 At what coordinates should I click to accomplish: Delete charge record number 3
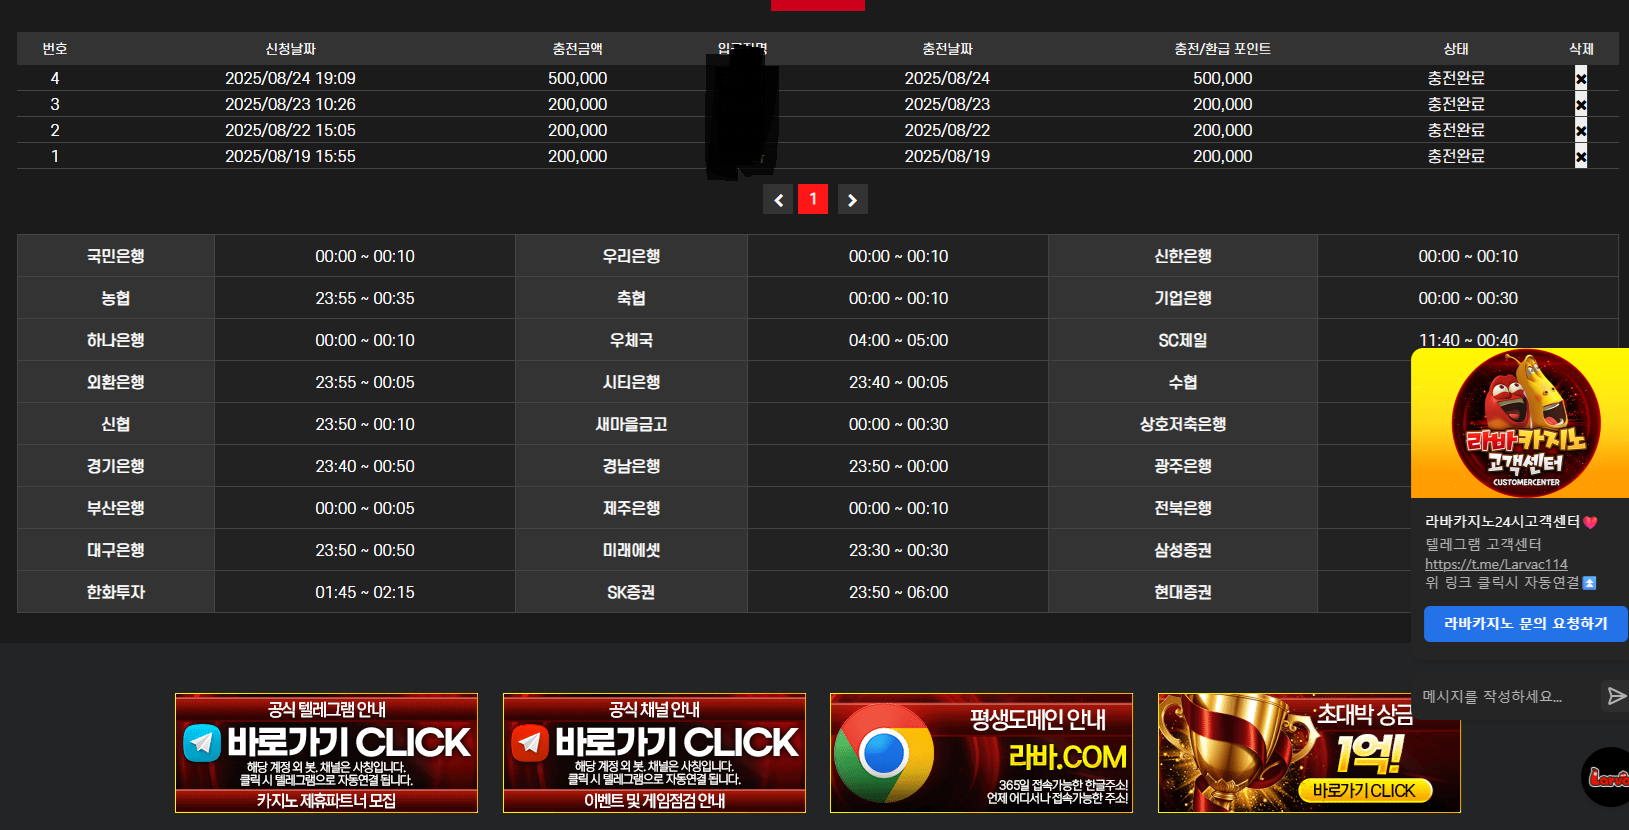click(1581, 104)
